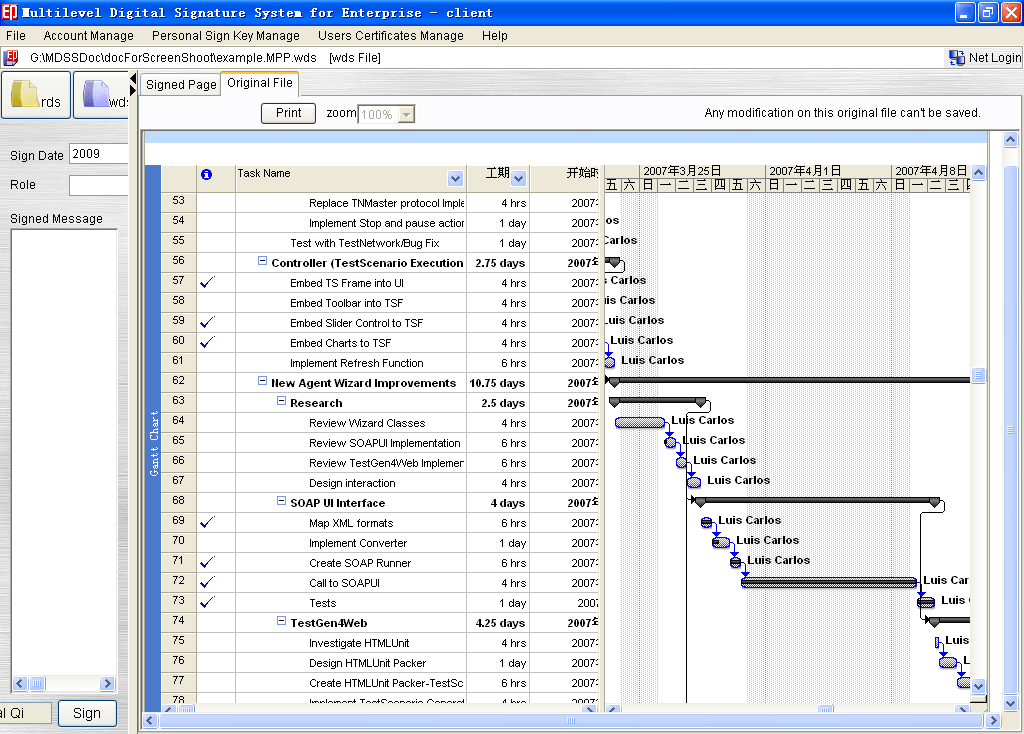Open the rds folder icon
Image resolution: width=1024 pixels, height=734 pixels.
point(36,95)
